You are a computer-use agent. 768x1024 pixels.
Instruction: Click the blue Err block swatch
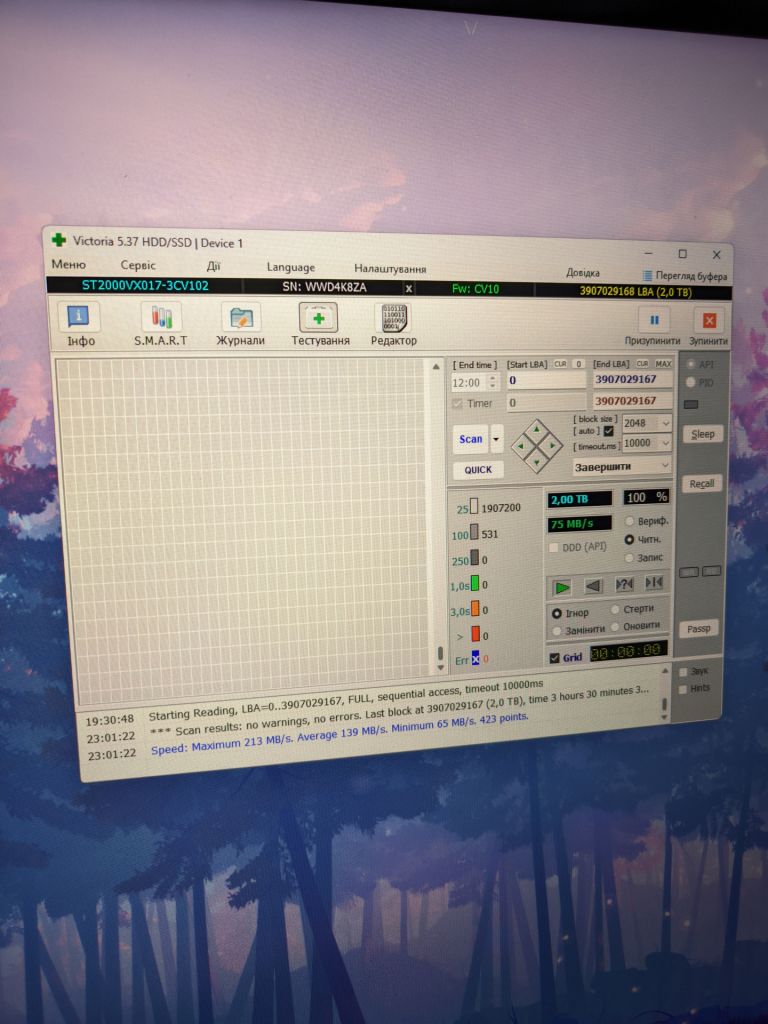coord(475,658)
